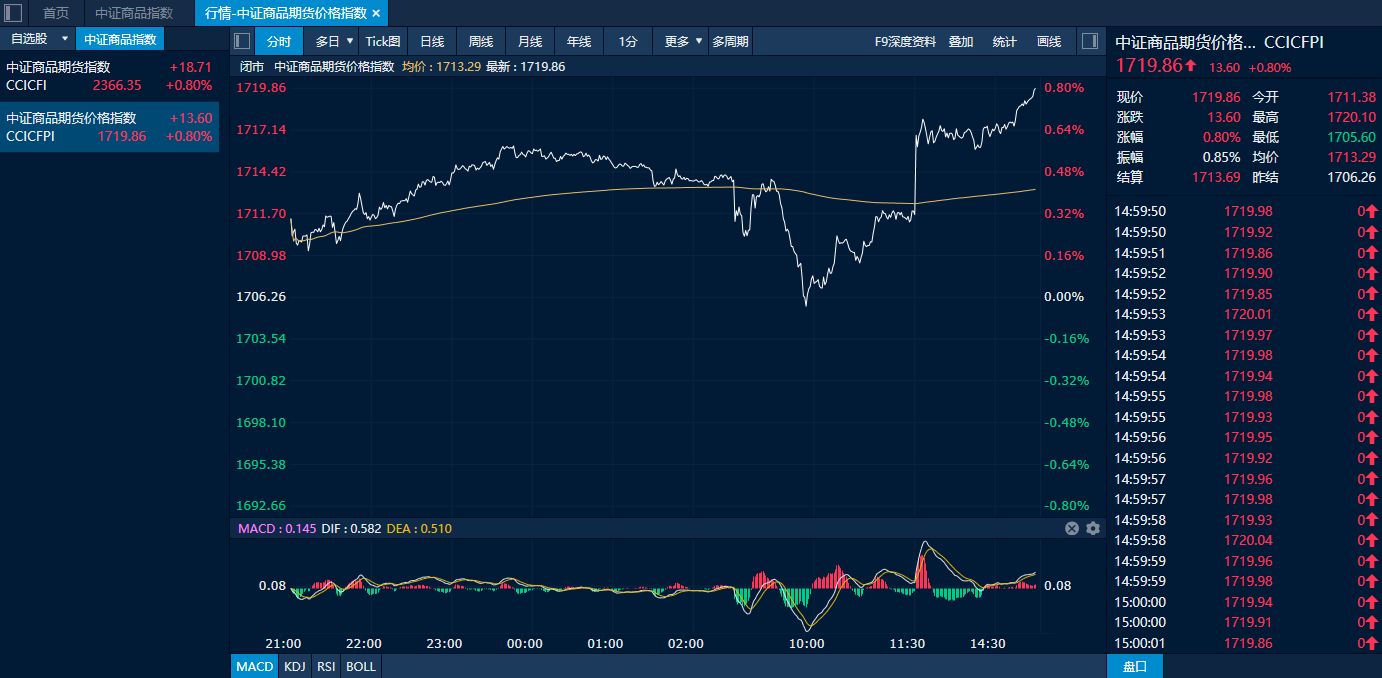Select the MACD indicator tab
This screenshot has width=1382, height=678.
point(254,666)
